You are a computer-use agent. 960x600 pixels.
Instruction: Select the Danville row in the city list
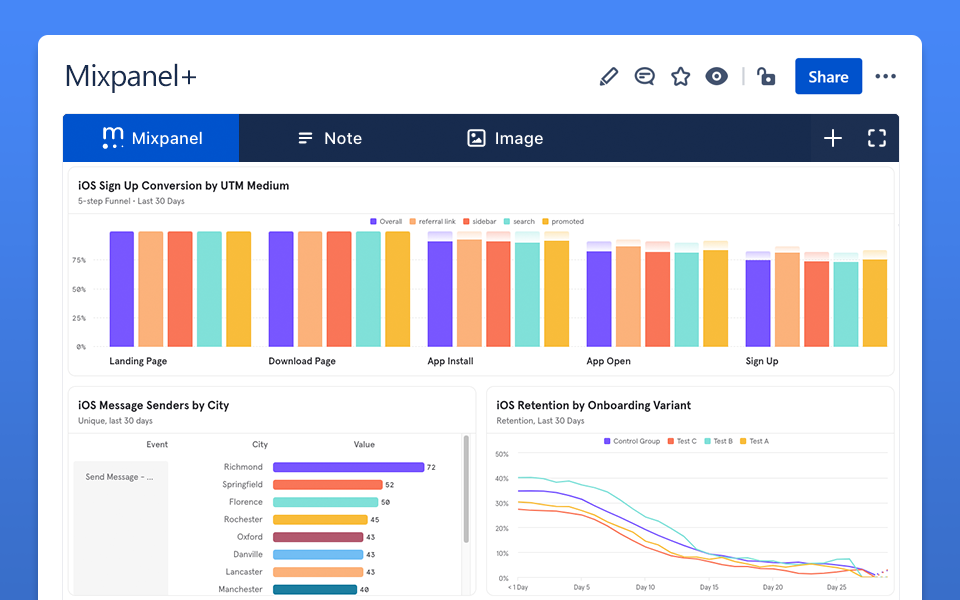(x=298, y=555)
